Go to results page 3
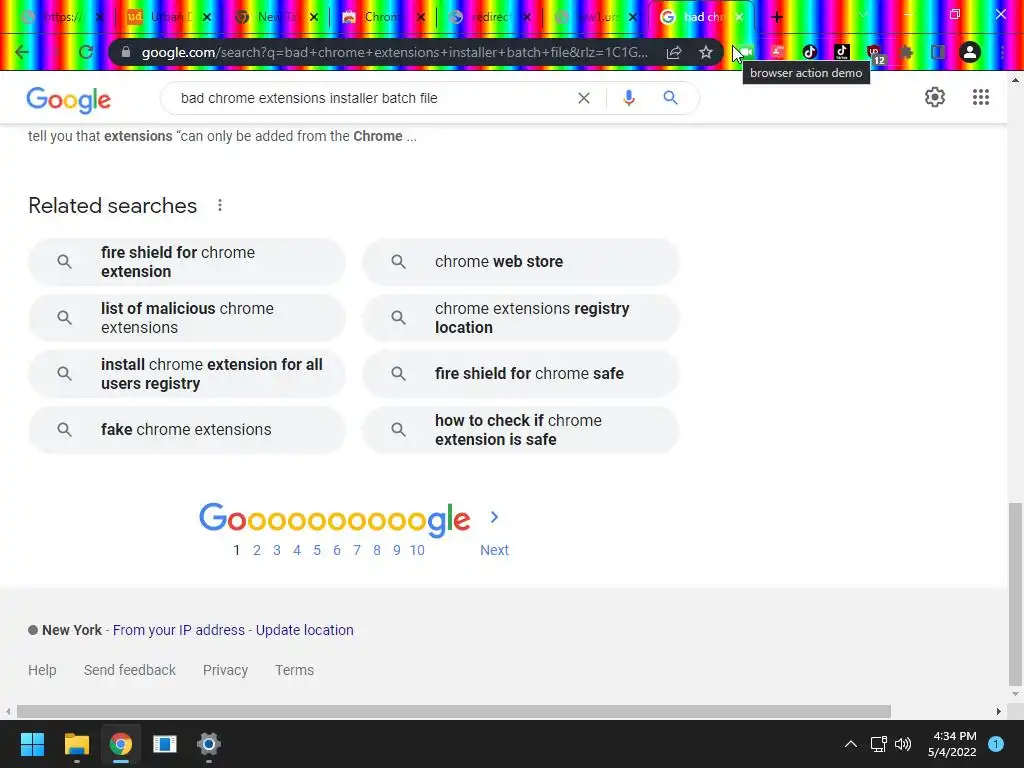Viewport: 1024px width, 768px height. [277, 551]
